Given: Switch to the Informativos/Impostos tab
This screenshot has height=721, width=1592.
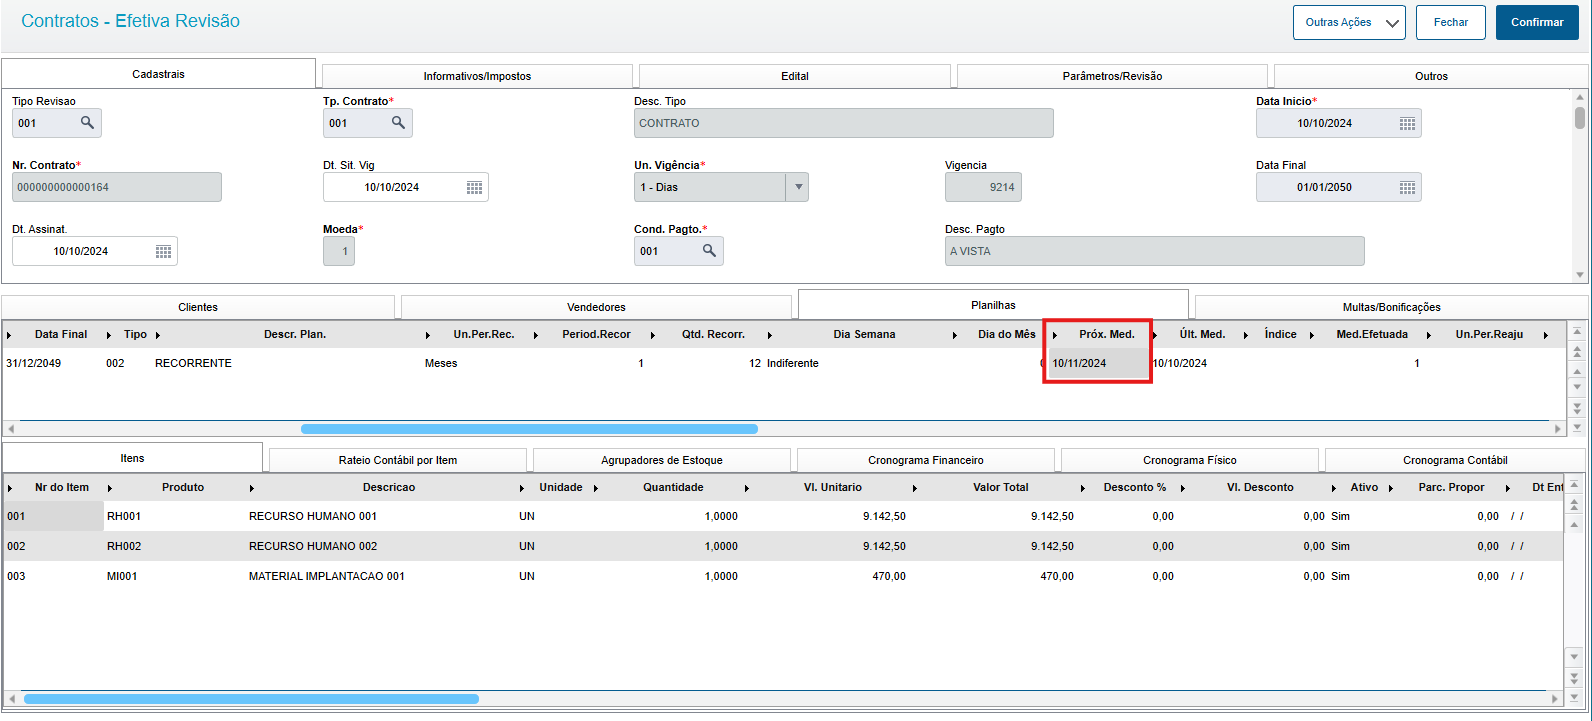Looking at the screenshot, I should tap(477, 76).
